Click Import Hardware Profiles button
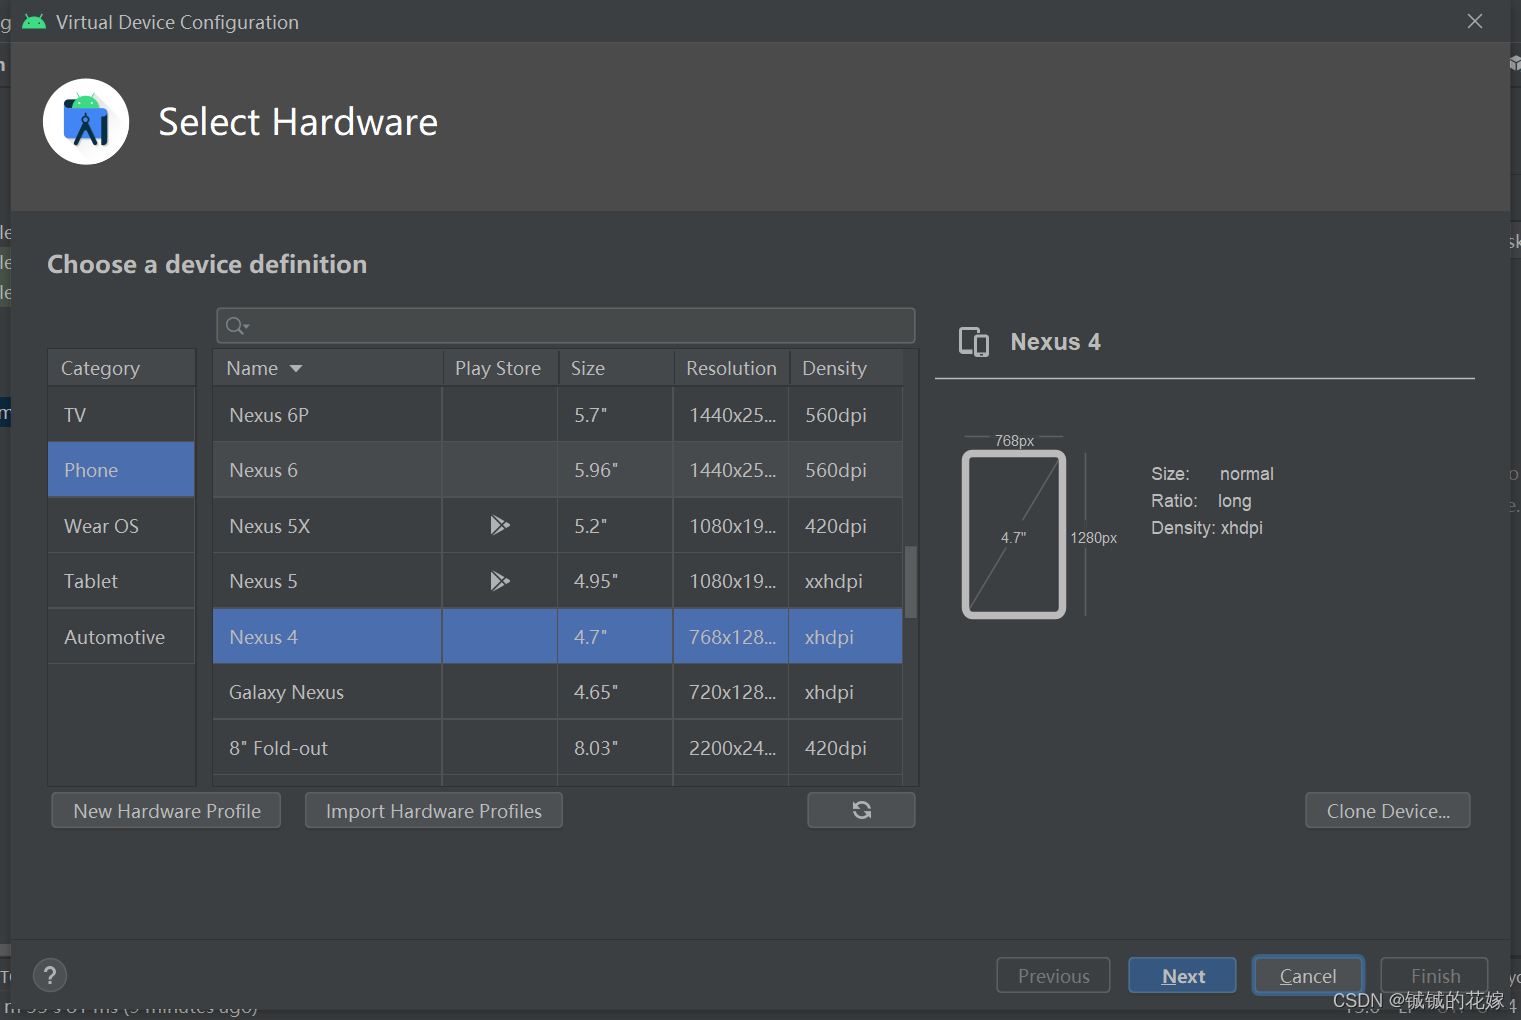Screen dimensions: 1521x1020 (434, 811)
